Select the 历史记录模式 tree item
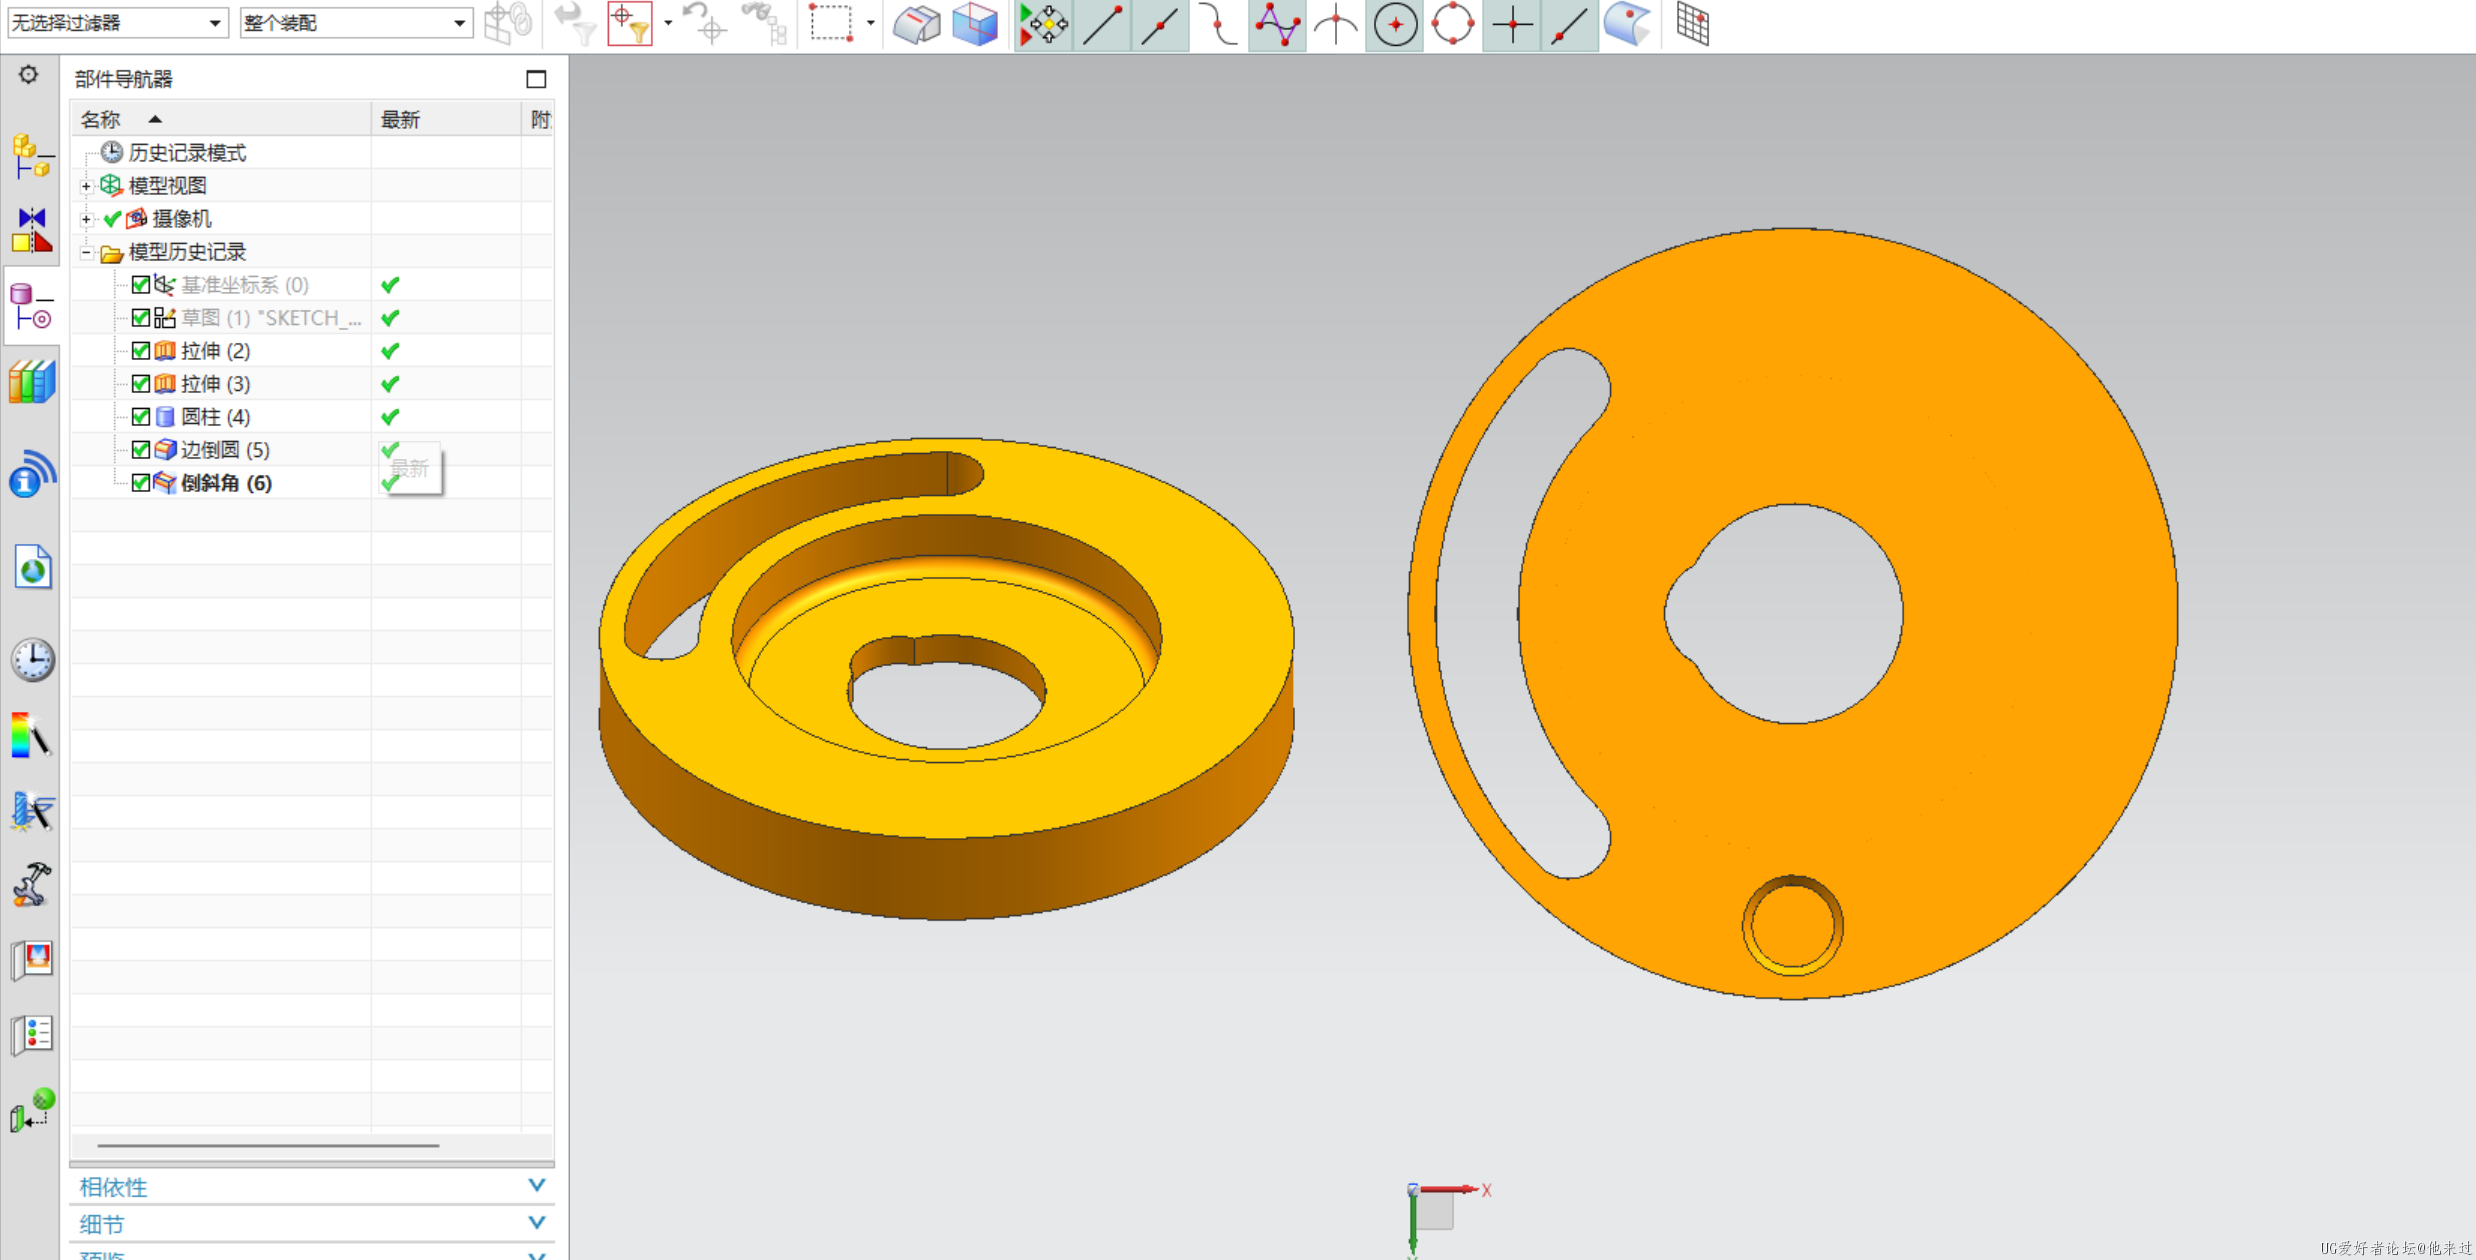 tap(187, 153)
